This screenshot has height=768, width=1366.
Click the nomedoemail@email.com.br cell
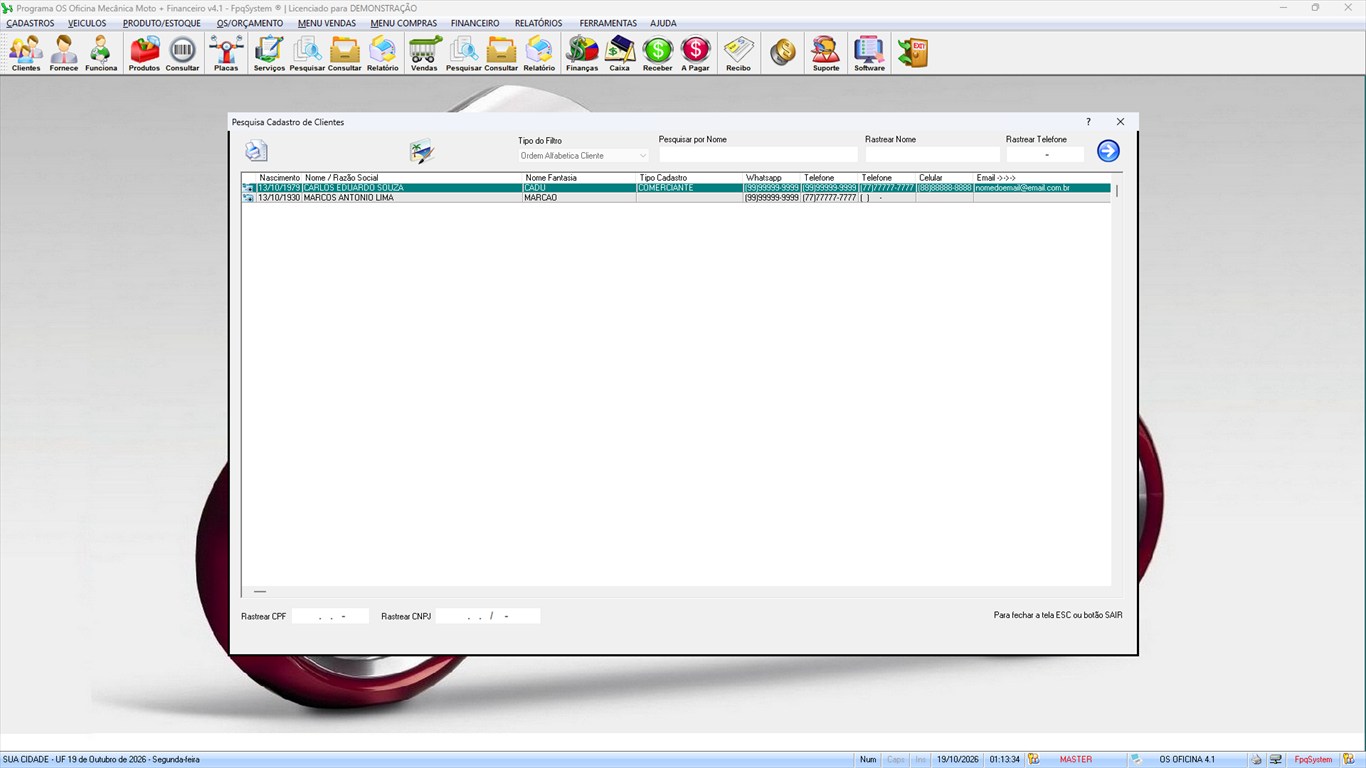click(1042, 188)
